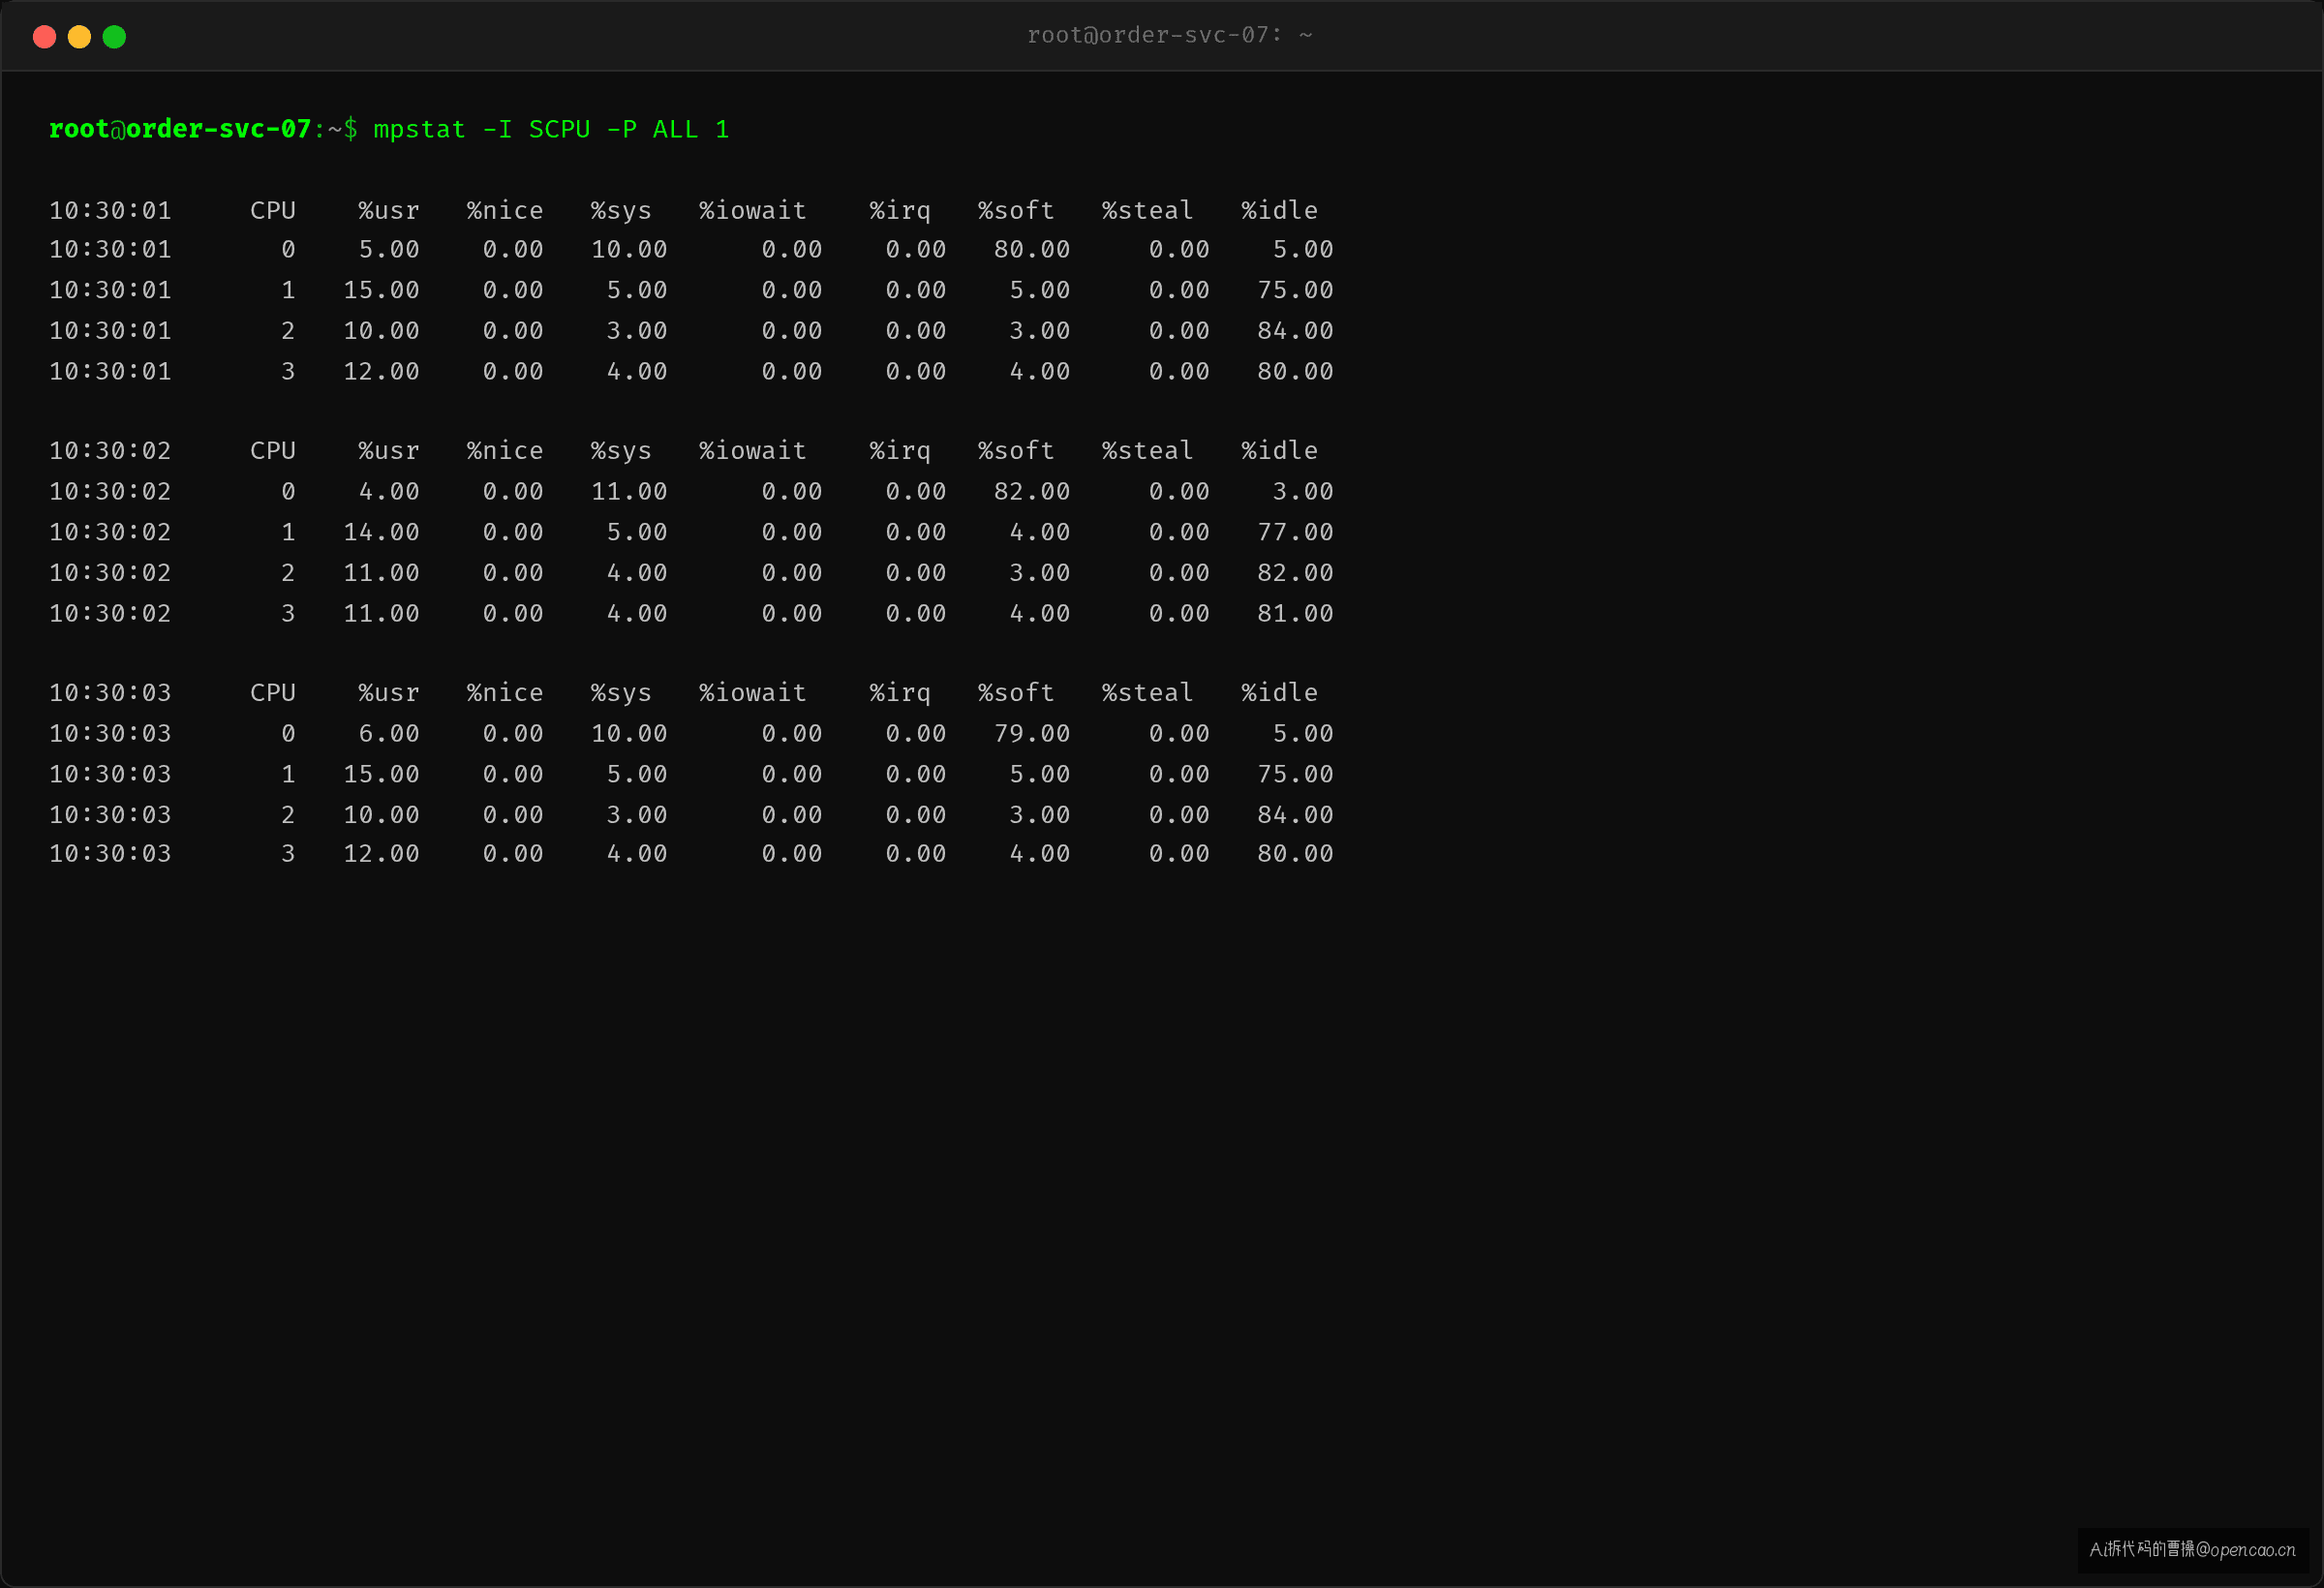Select %idle value 80.00 for CPU 3 at 10:30:03
The height and width of the screenshot is (1588, 2324).
click(1295, 853)
